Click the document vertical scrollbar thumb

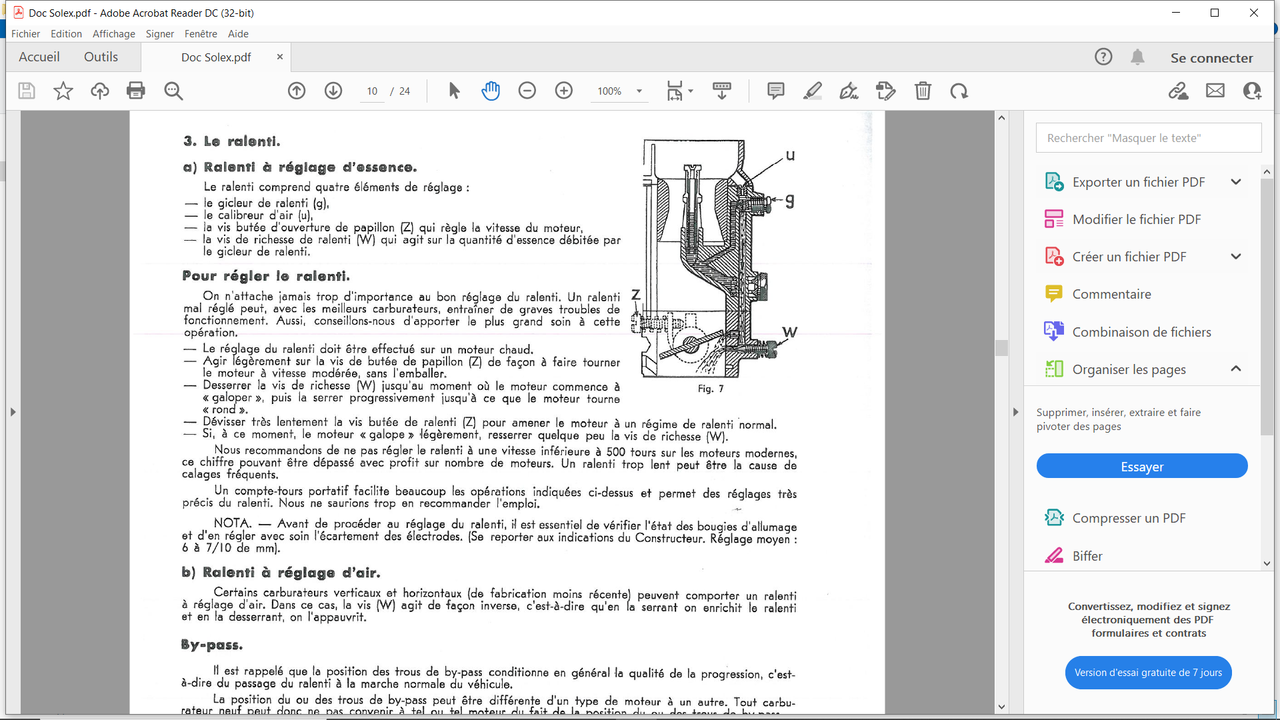tap(1002, 347)
